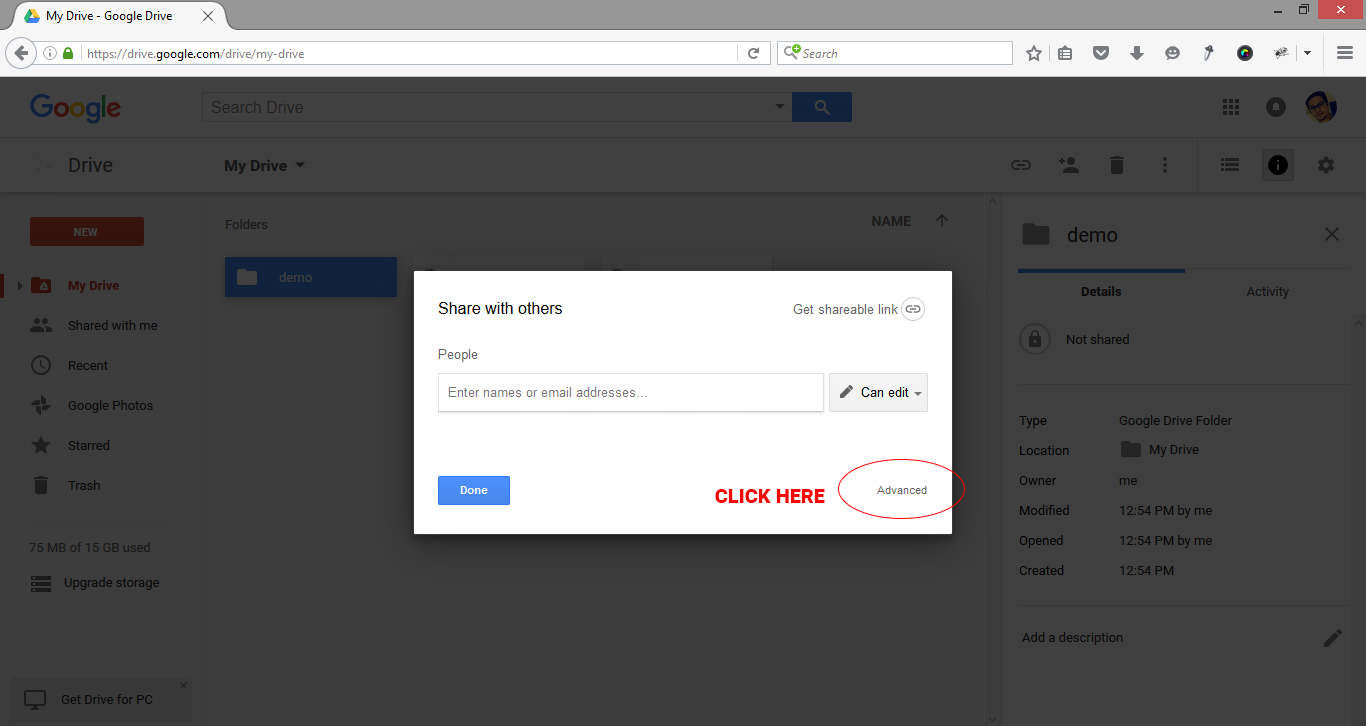Click the names or email addresses field
Image resolution: width=1366 pixels, height=726 pixels.
630,392
